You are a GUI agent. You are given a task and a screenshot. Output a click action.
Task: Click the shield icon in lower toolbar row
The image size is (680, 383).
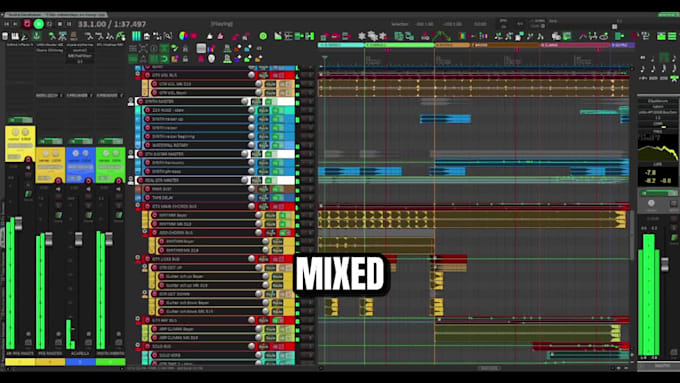(211, 58)
